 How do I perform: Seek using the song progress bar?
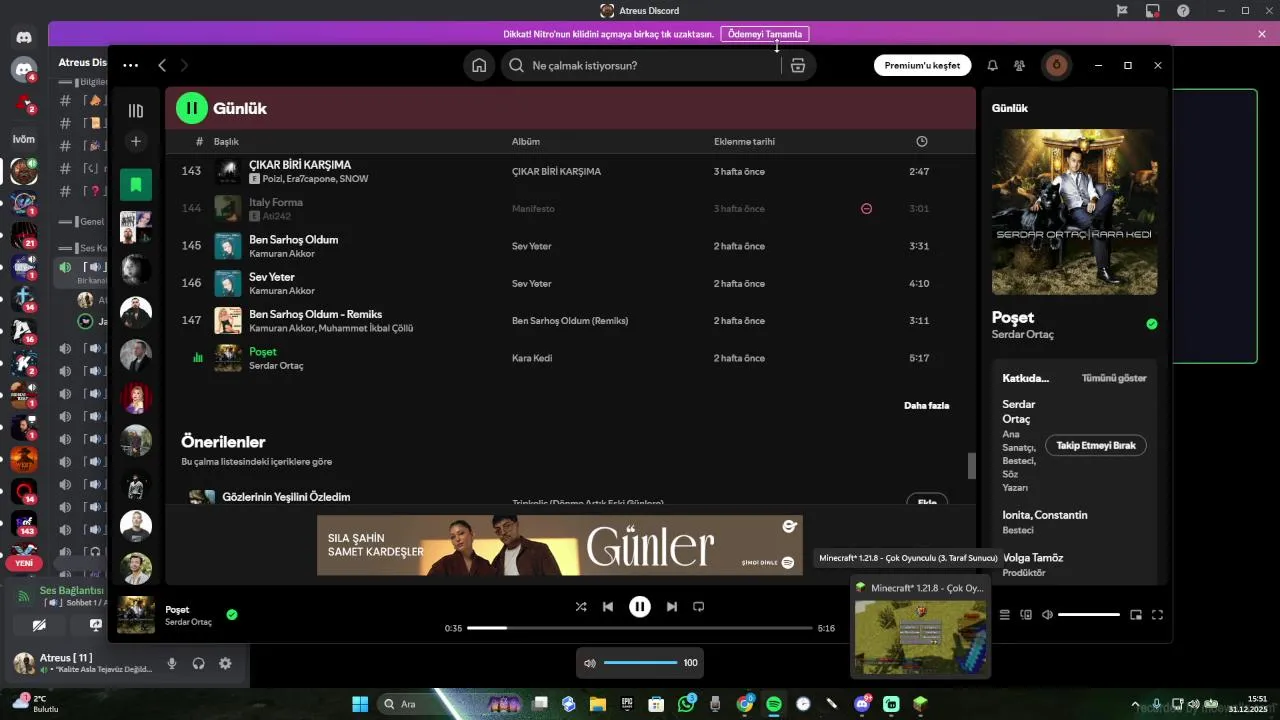click(x=640, y=628)
